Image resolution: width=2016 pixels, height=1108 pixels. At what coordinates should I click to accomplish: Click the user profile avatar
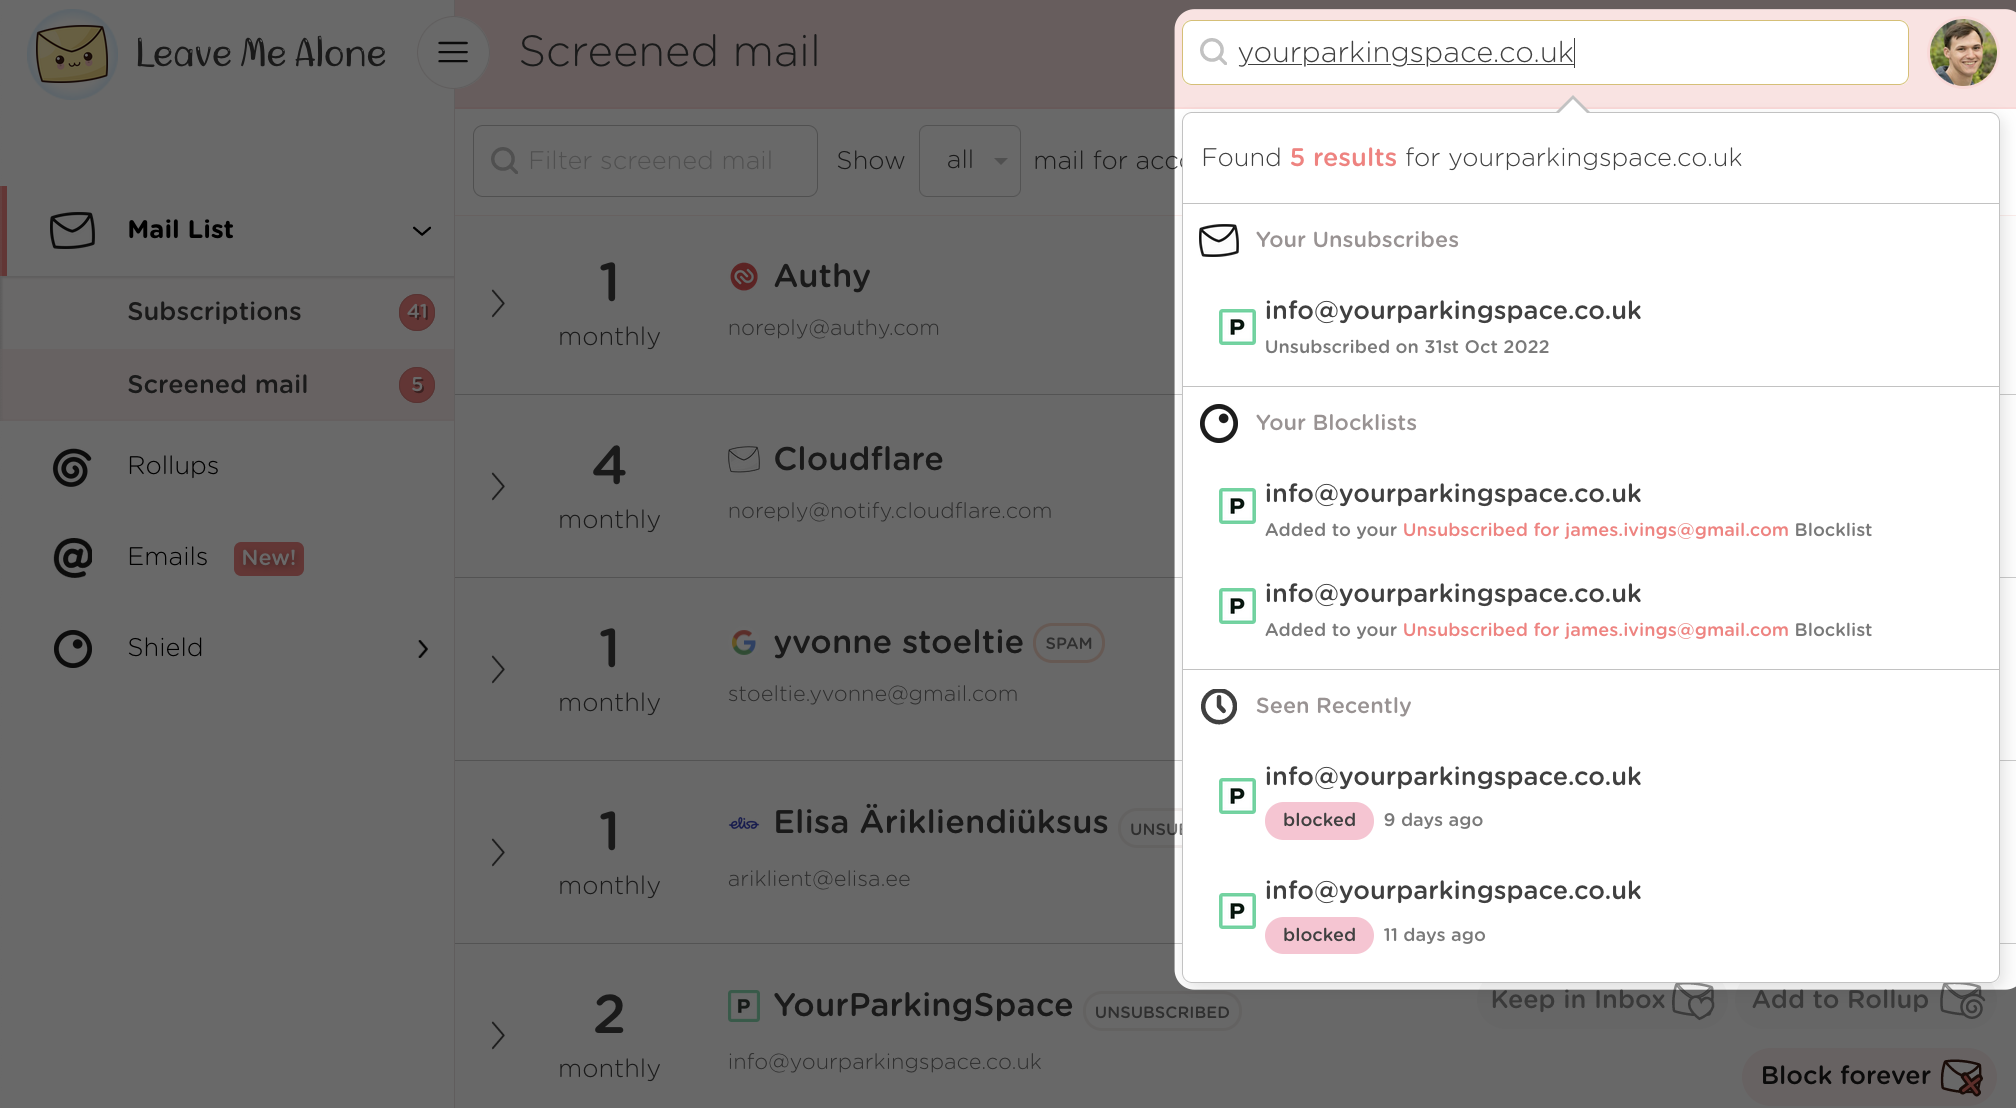click(1962, 53)
